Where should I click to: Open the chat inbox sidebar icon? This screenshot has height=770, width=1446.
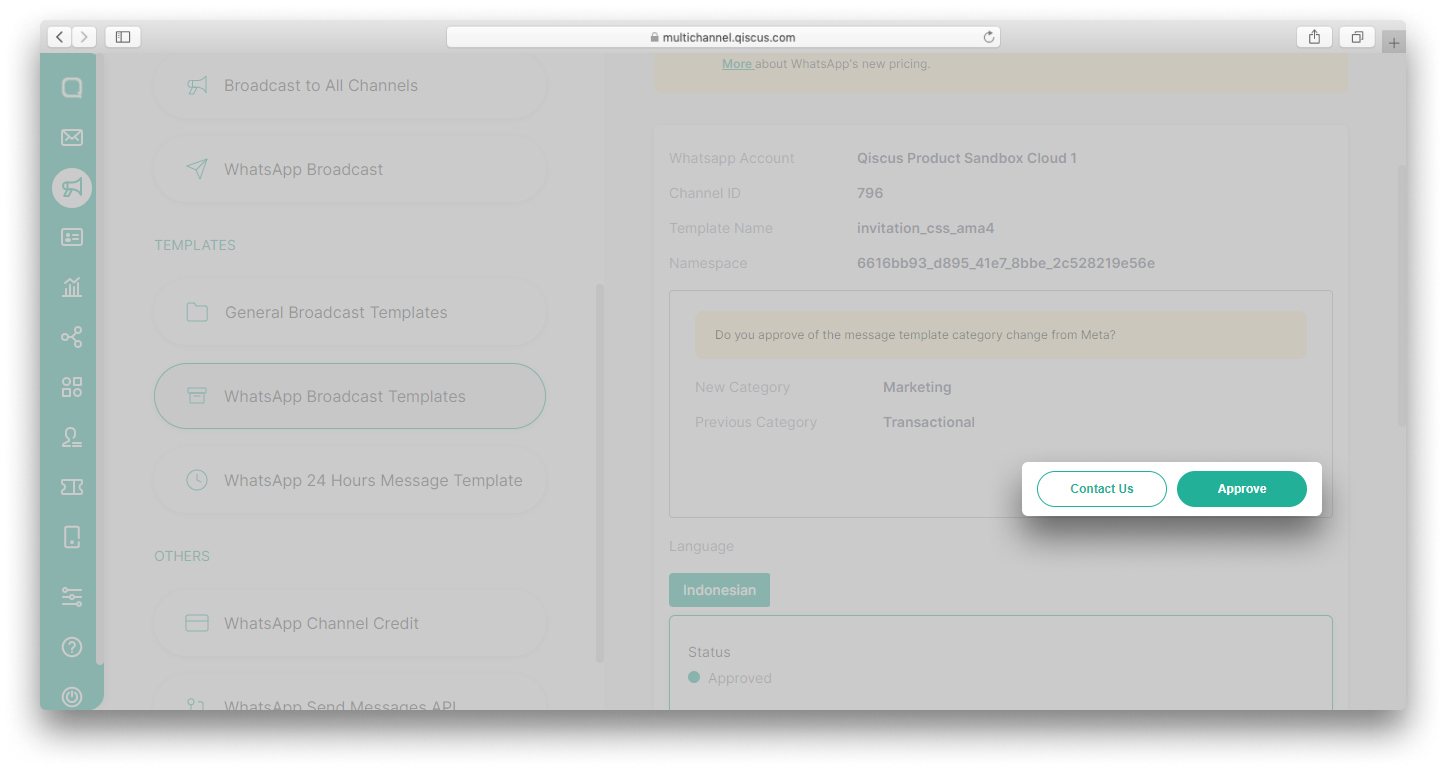click(72, 88)
